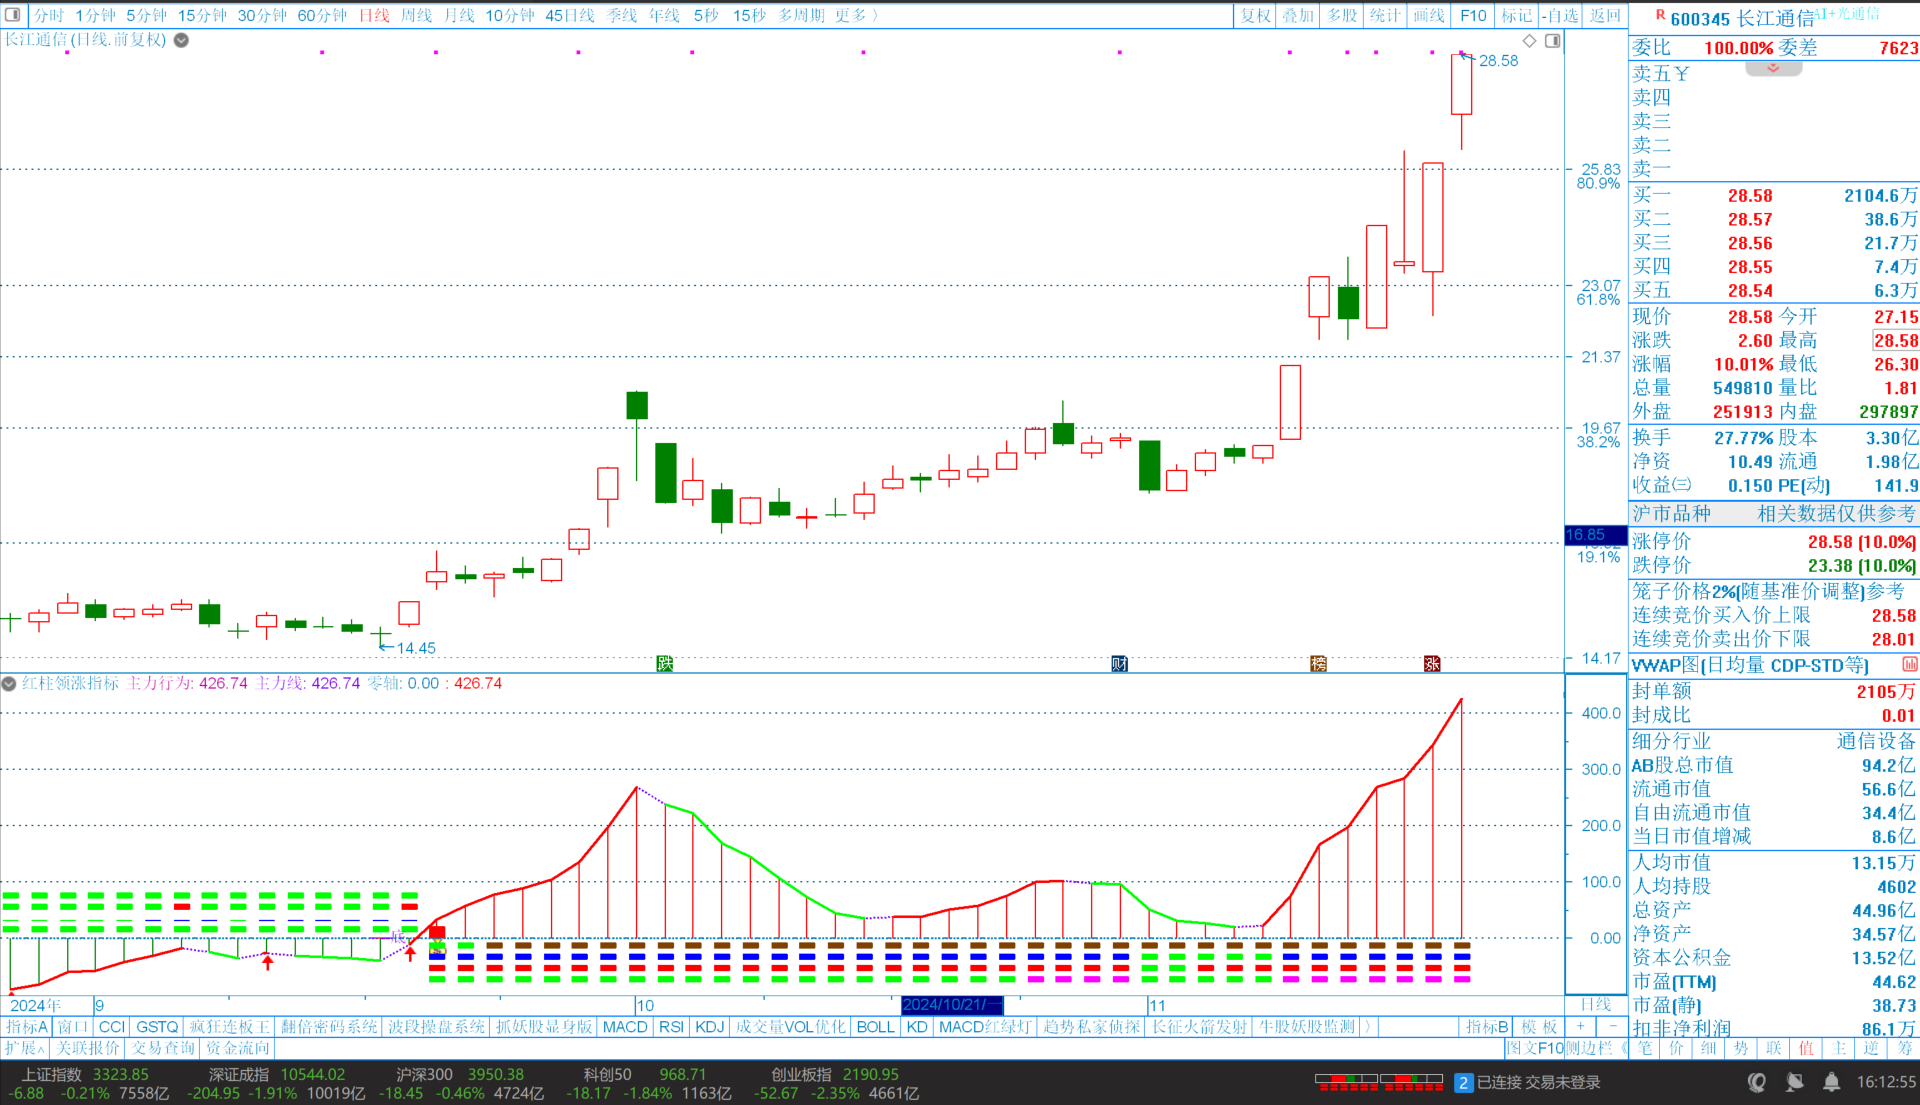Open the 红柱领涨指标 indicator dropdown

[9, 684]
